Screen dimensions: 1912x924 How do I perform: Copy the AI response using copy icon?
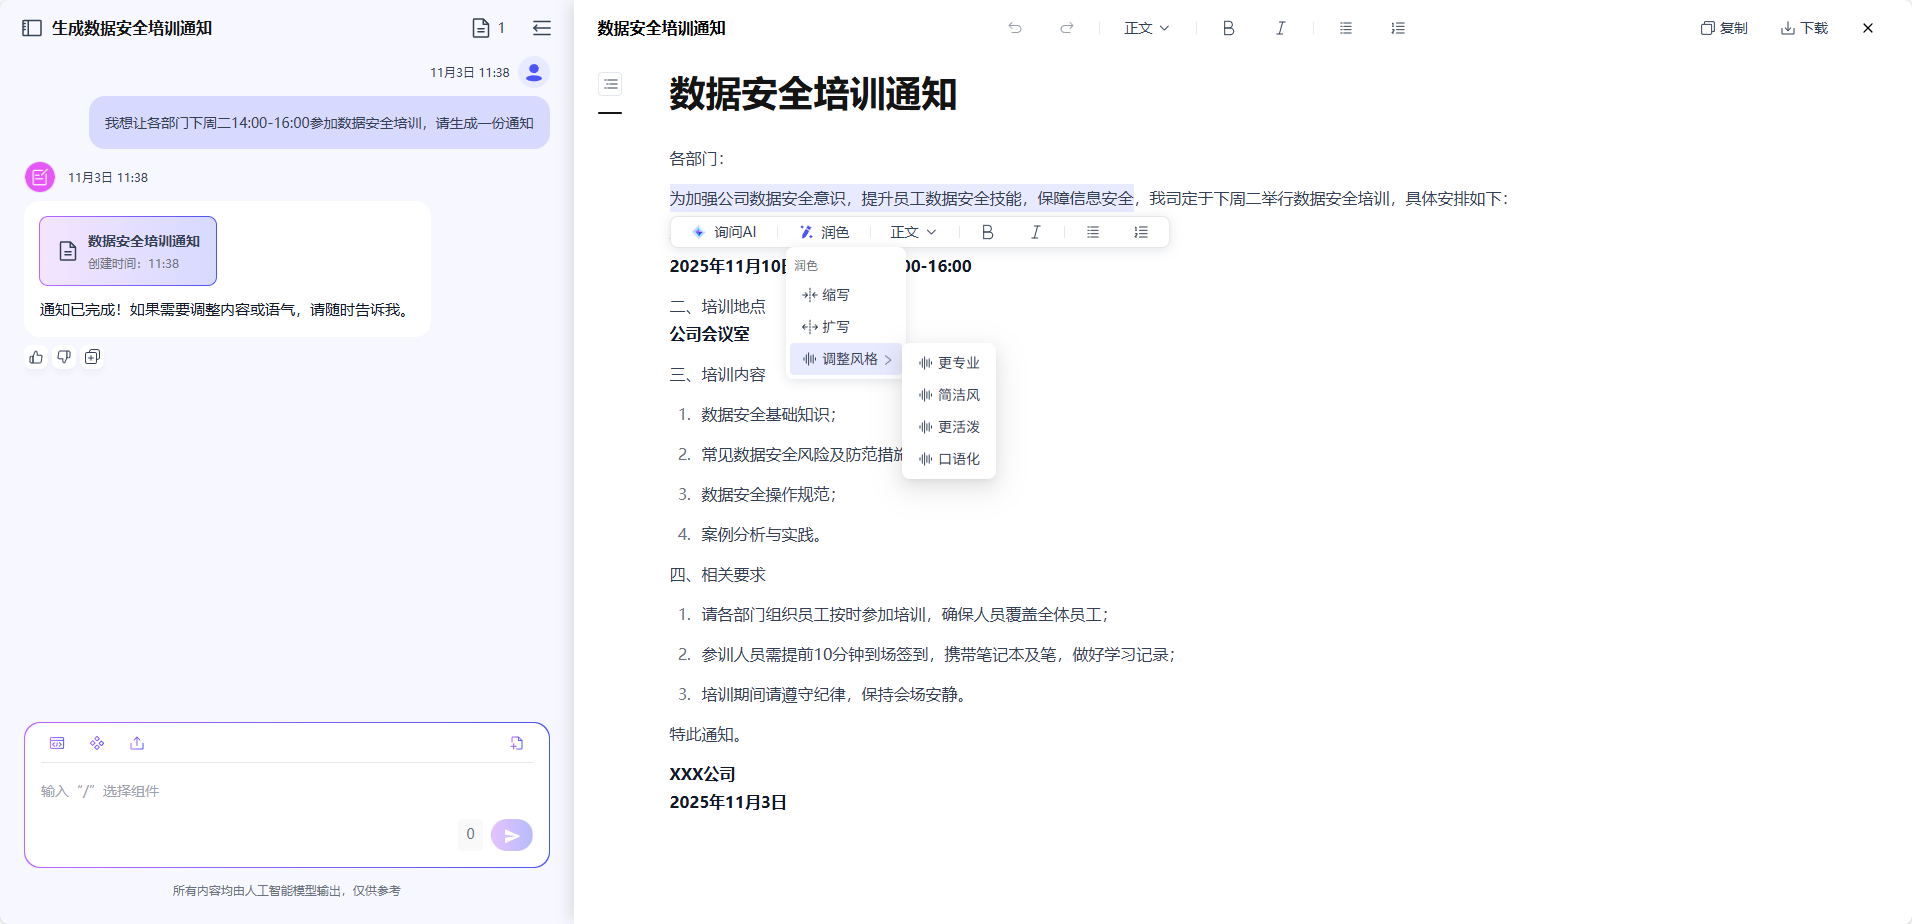pos(92,357)
